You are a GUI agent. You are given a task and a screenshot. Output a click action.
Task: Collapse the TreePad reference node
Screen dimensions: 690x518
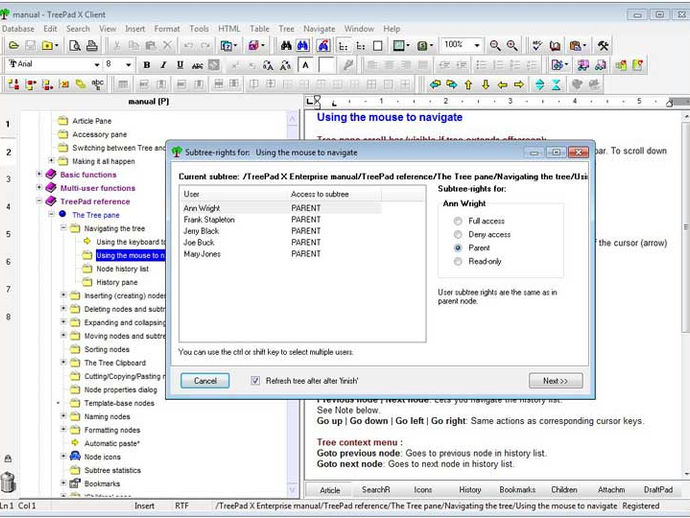click(39, 201)
